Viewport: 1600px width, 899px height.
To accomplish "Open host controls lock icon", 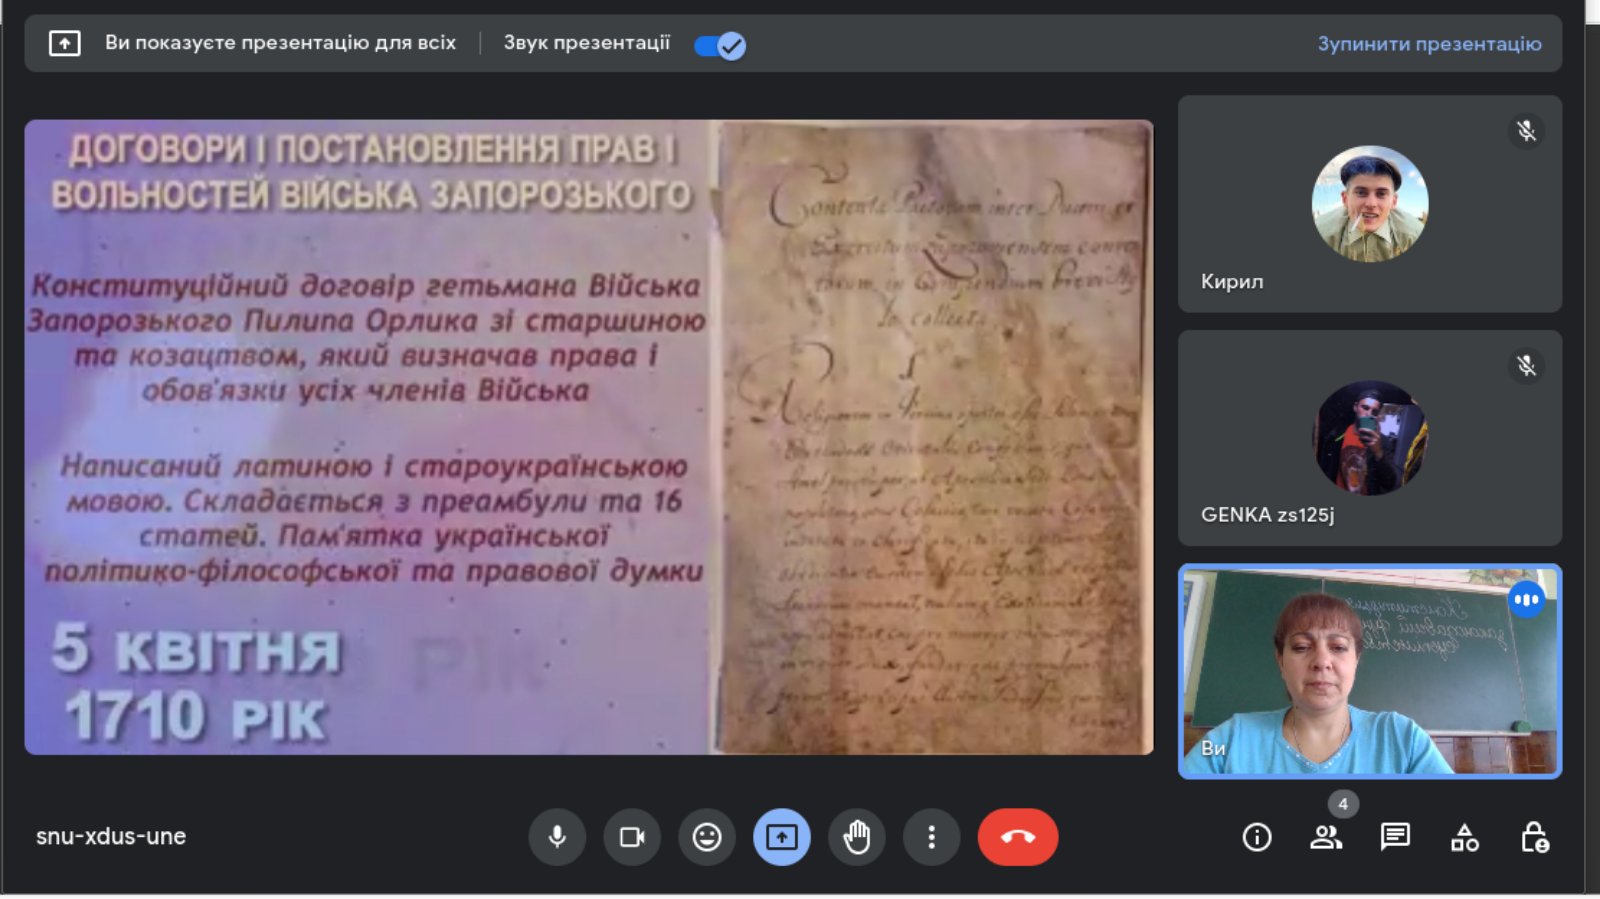I will coord(1534,837).
